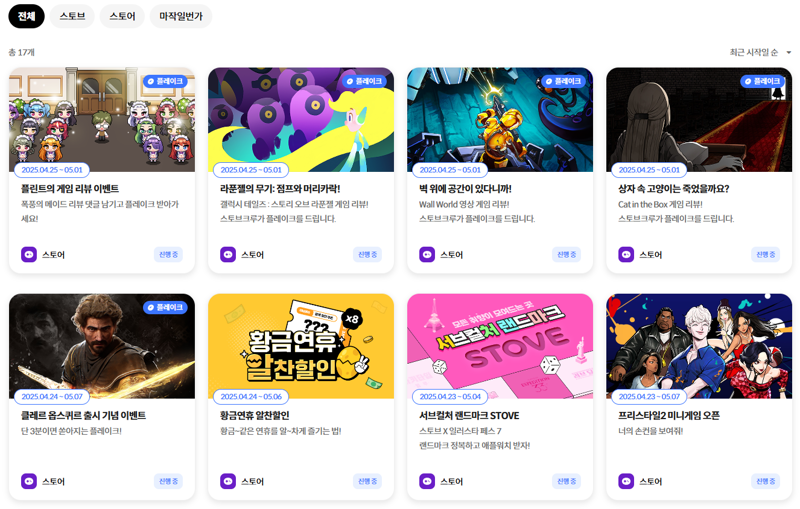Screen dimensions: 800x509
Task: Click the title 황금연휴 알찬할인
Action: (x=255, y=416)
